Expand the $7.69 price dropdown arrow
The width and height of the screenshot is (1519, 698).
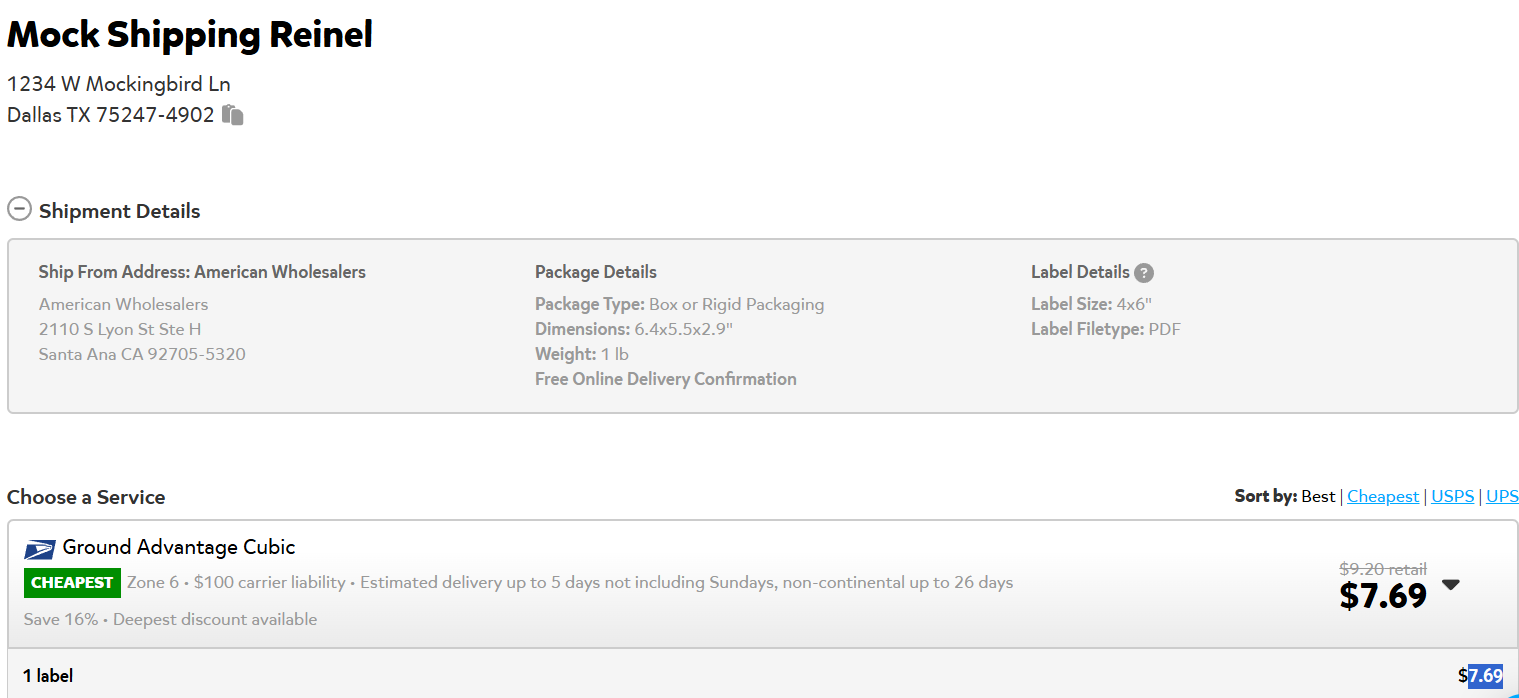1451,585
